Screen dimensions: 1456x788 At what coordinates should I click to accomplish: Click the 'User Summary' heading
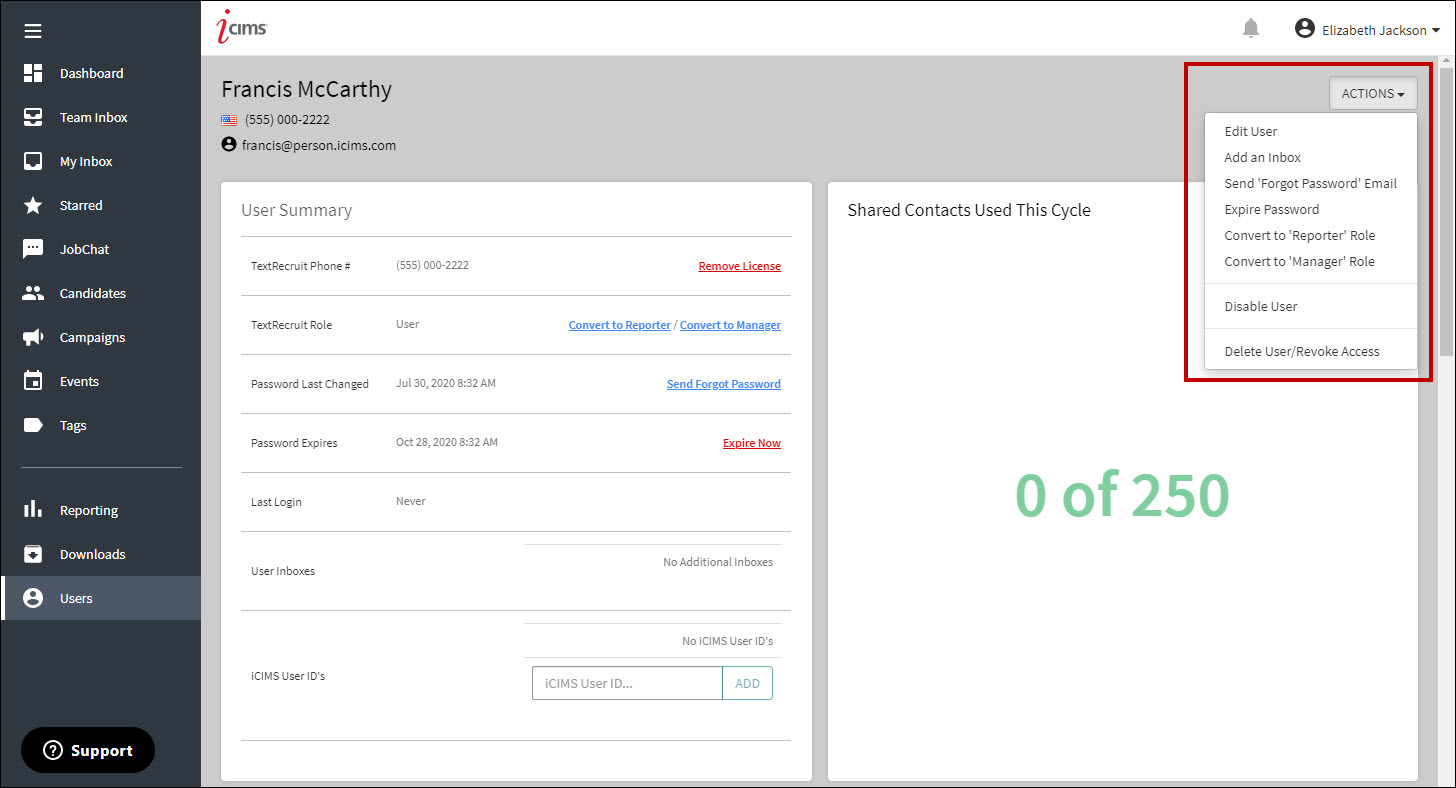point(297,210)
